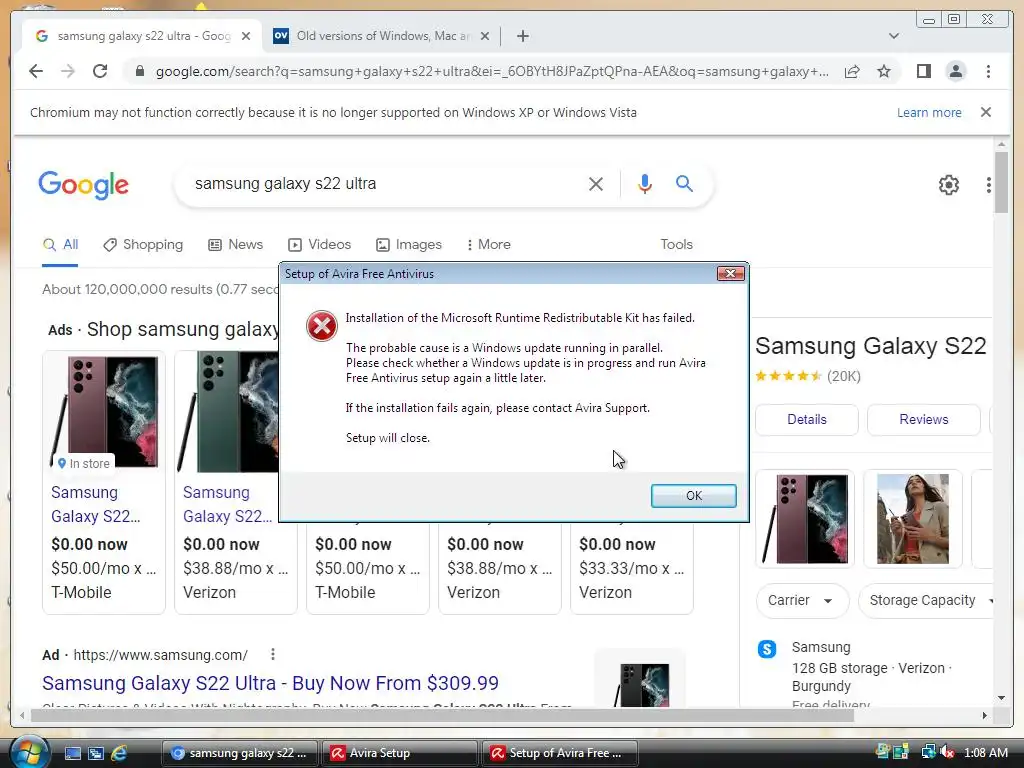1024x768 pixels.
Task: Click OK in Avira setup error dialog
Action: 694,496
